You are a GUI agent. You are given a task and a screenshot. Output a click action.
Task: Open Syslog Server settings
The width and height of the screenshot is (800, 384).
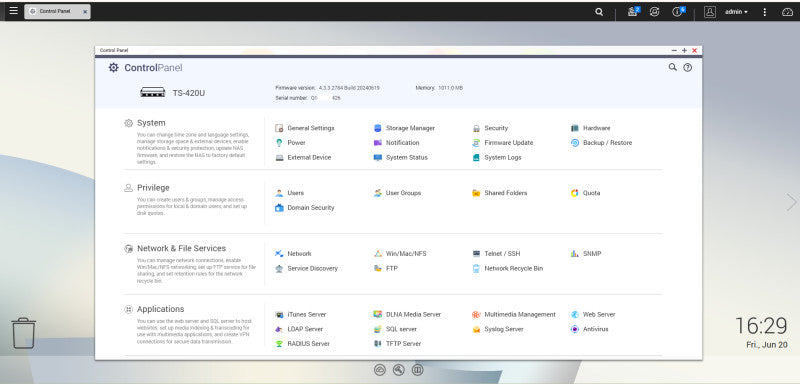click(x=498, y=329)
